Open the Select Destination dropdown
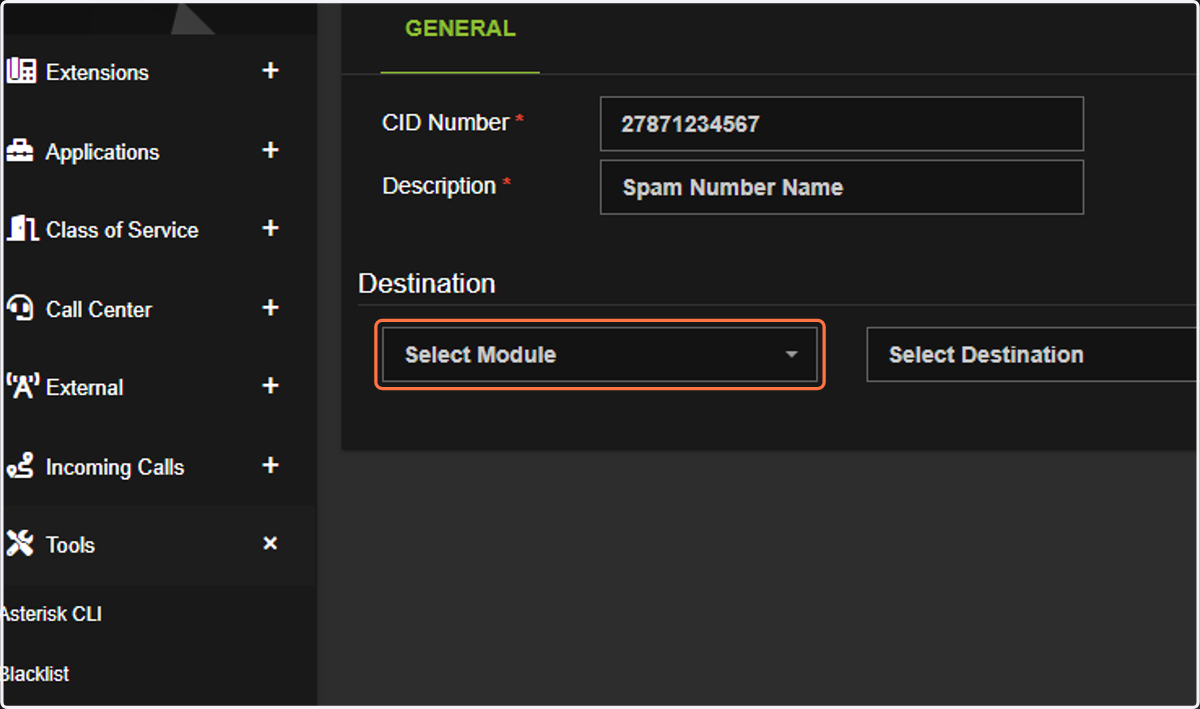Viewport: 1200px width, 709px height. coord(1032,355)
